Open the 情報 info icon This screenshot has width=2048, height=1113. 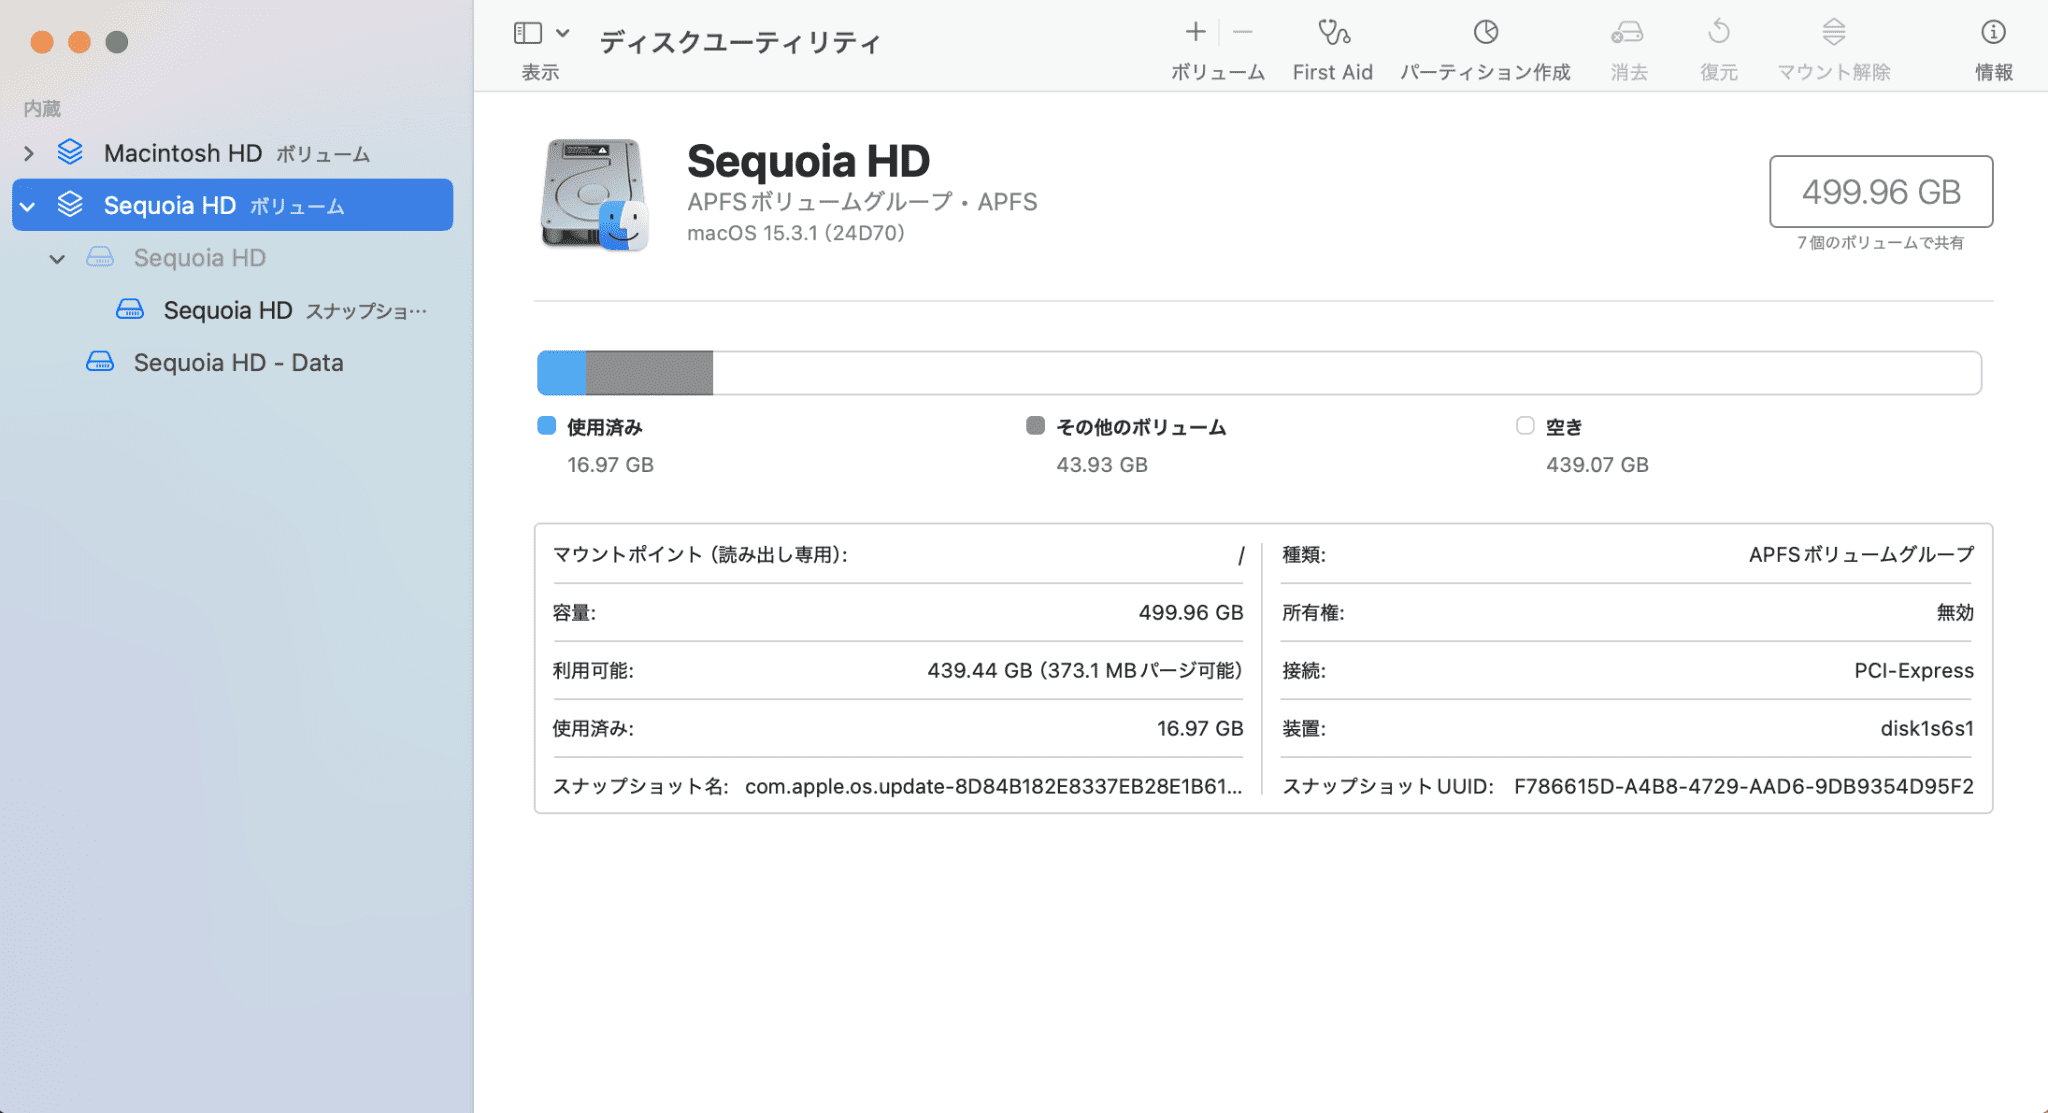pyautogui.click(x=1993, y=32)
